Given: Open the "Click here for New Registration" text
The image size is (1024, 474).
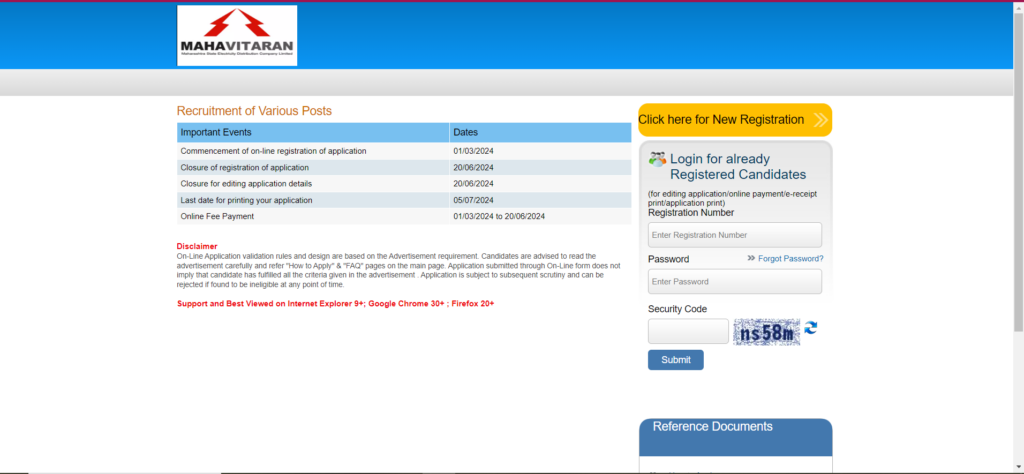Looking at the screenshot, I should click(721, 120).
